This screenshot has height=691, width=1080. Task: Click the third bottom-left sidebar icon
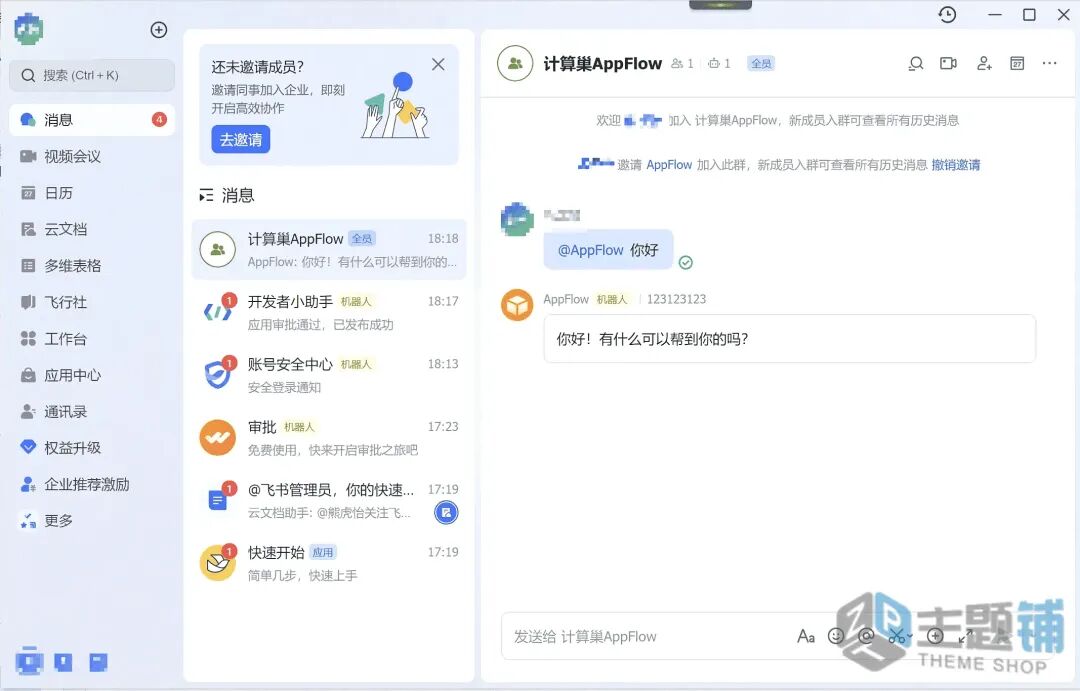98,662
